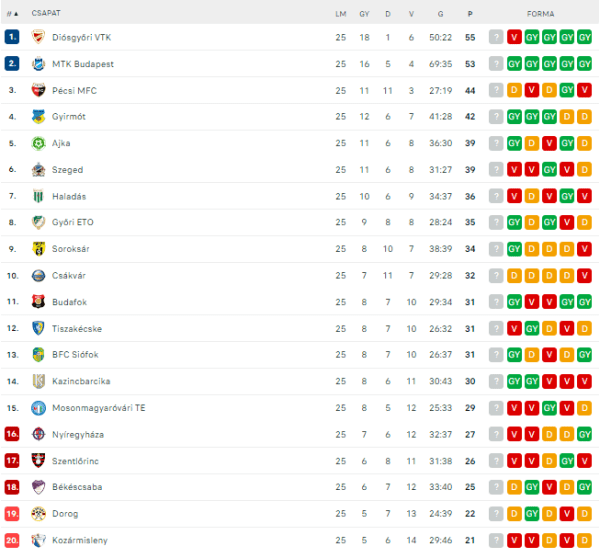Click the Dorog club logo
The image size is (600, 558).
[38, 514]
